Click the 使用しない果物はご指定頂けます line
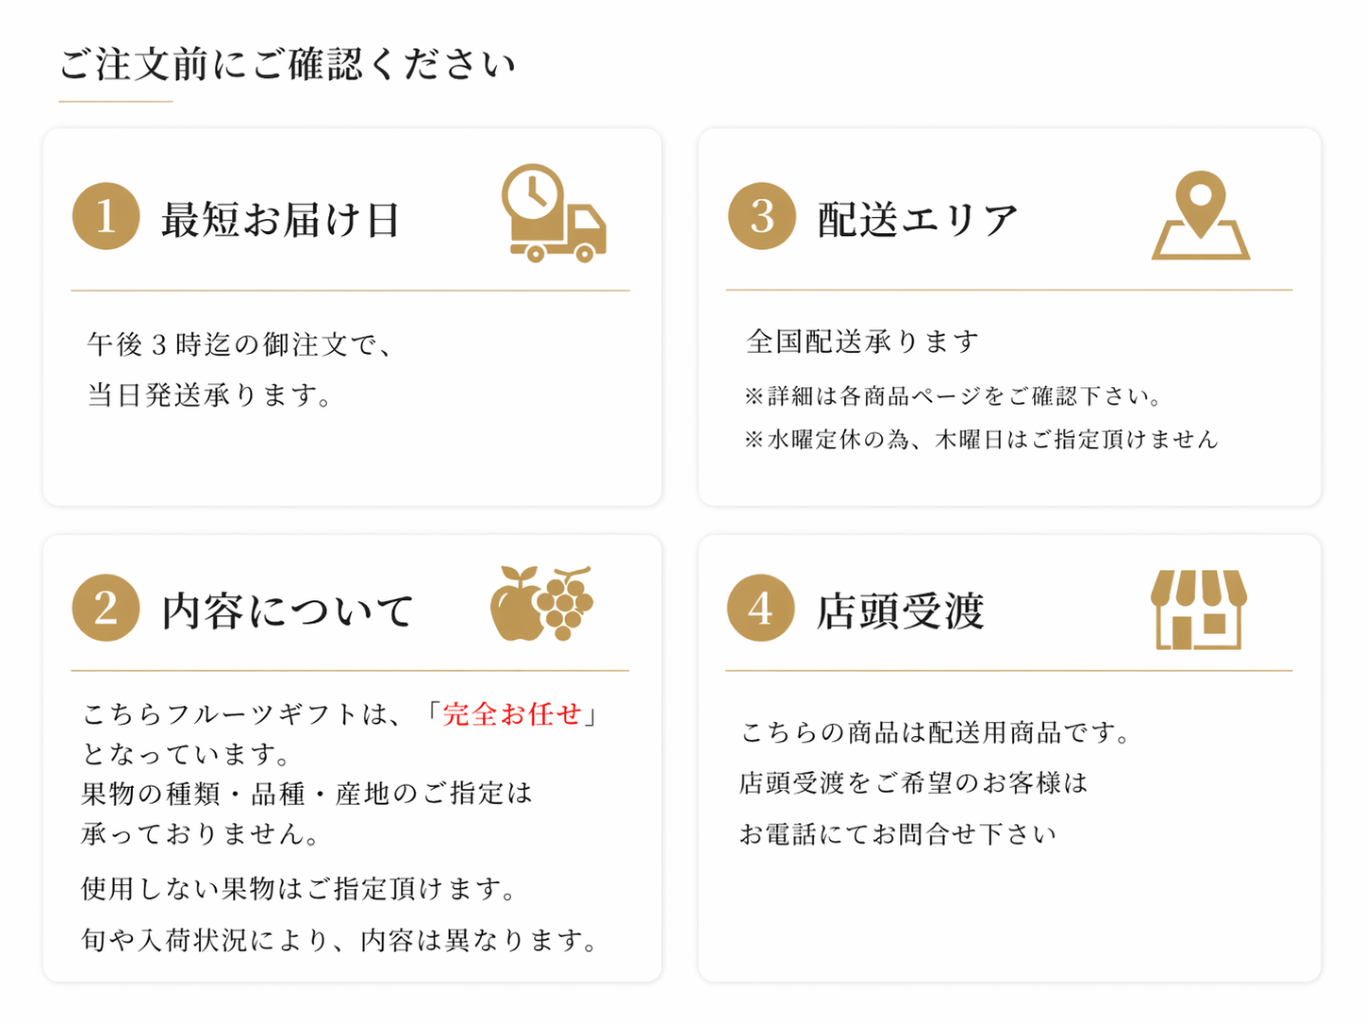1366x1025 pixels. pyautogui.click(x=299, y=888)
